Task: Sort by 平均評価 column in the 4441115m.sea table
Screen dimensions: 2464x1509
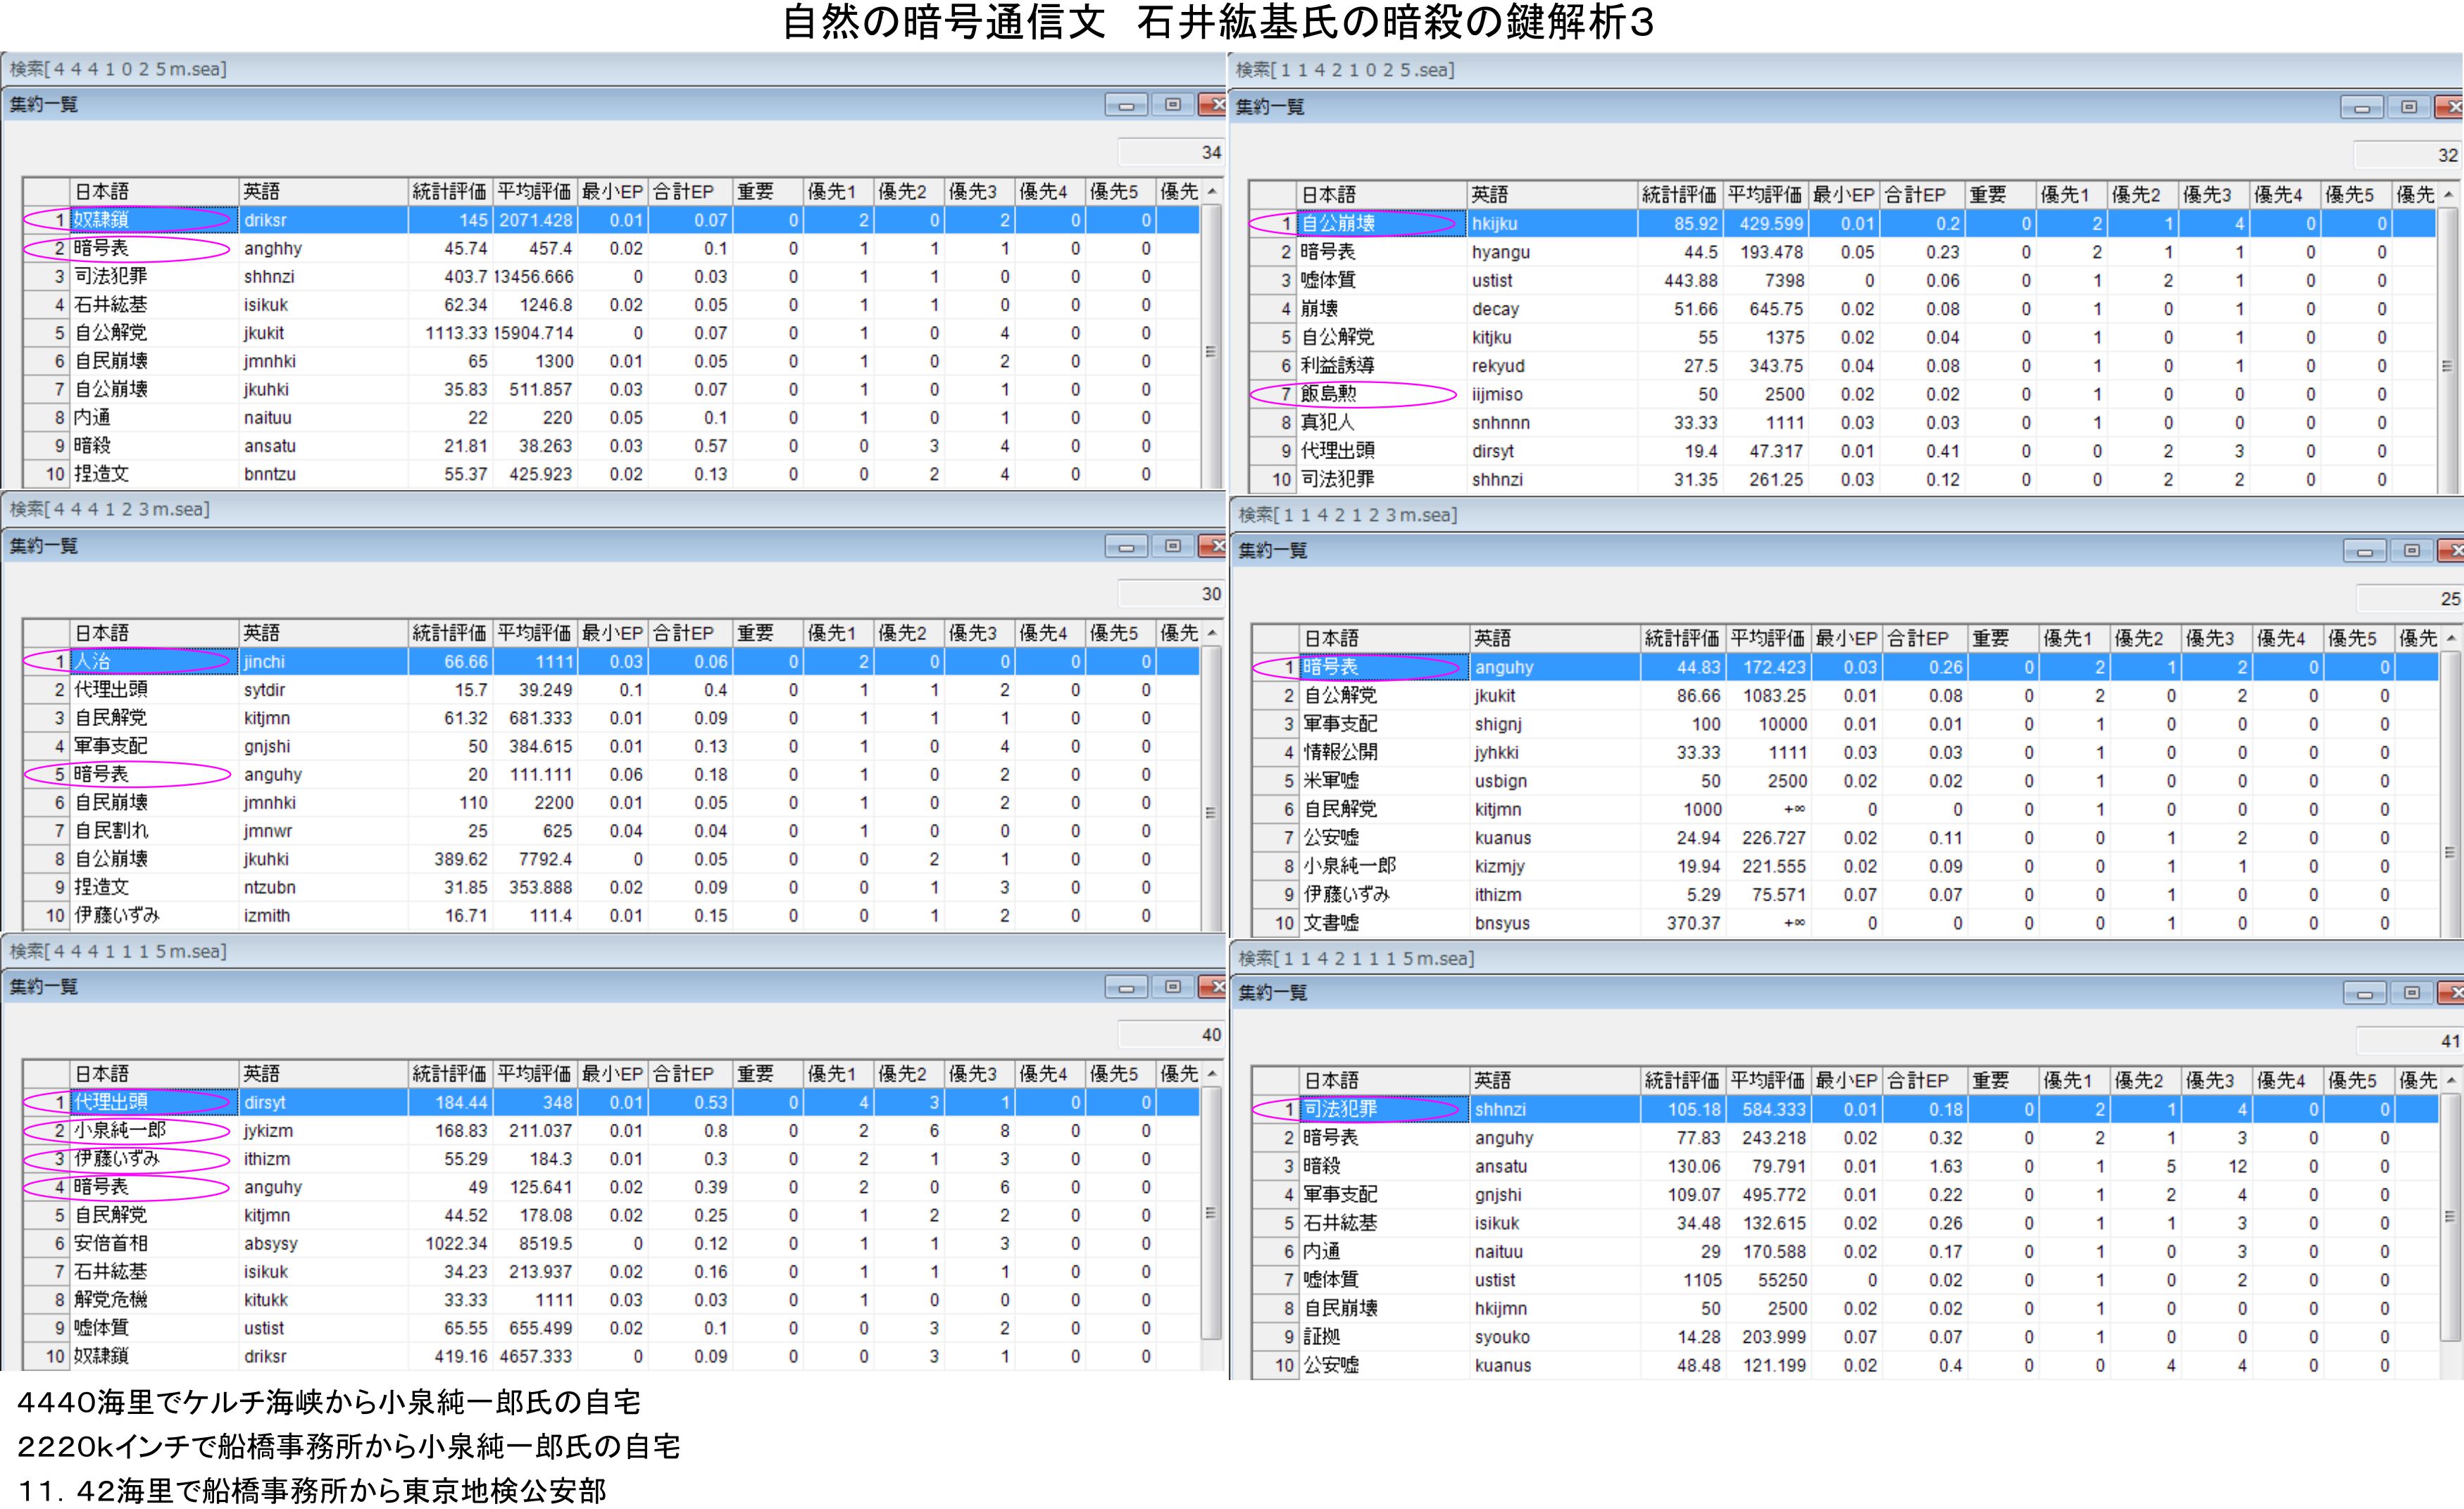Action: click(x=534, y=1074)
